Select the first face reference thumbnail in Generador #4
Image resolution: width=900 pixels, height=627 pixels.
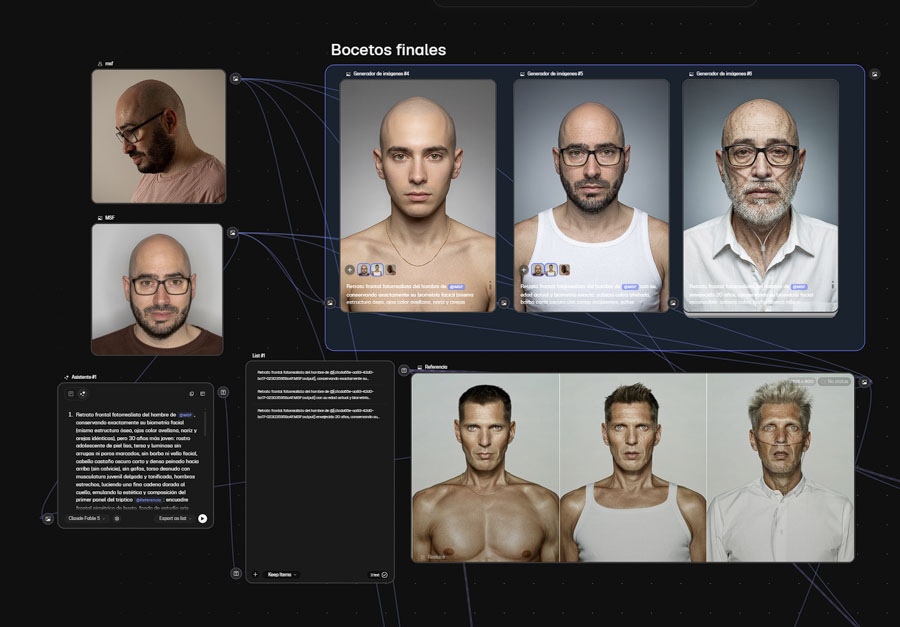click(364, 269)
